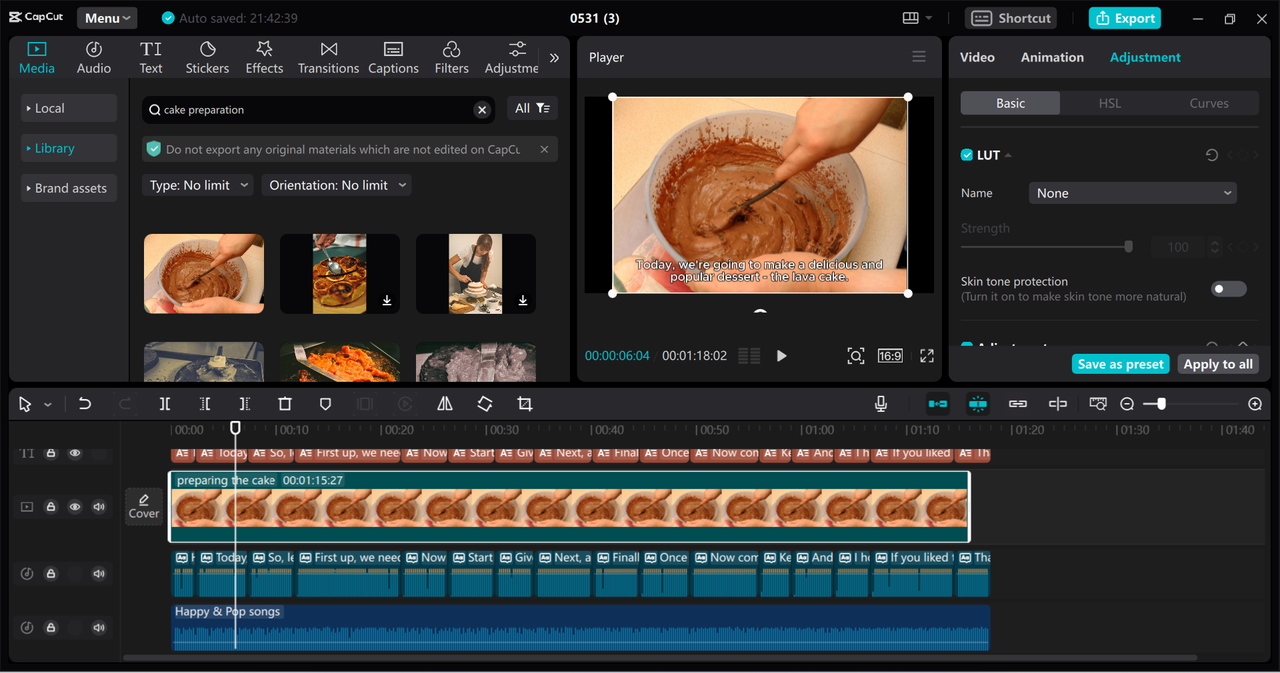Viewport: 1280px width, 673px height.
Task: Select the HSL adjustment sub-tab
Action: click(x=1110, y=103)
